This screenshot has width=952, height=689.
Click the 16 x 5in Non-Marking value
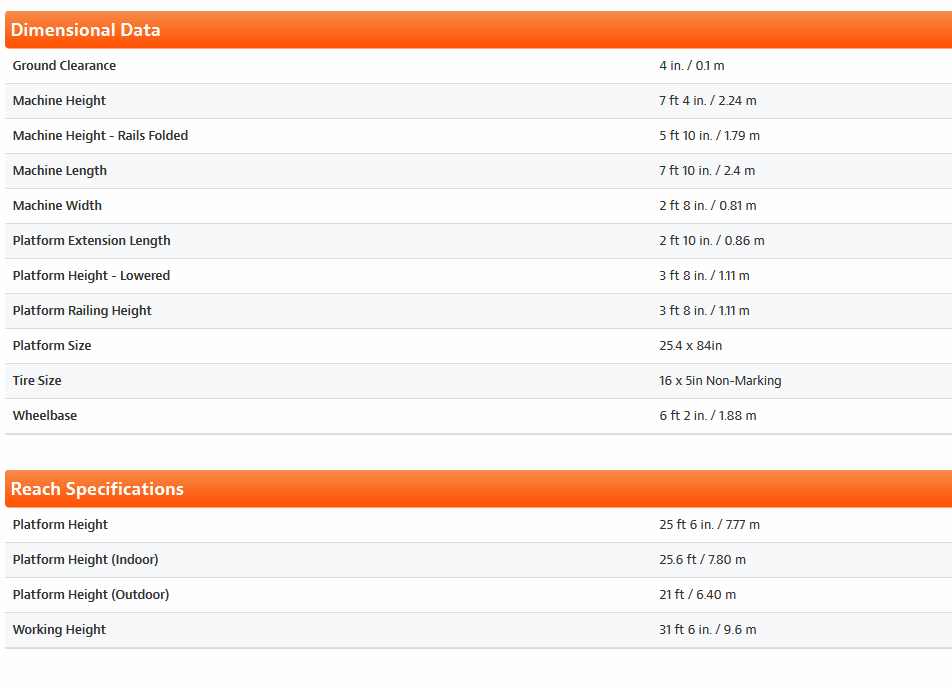720,381
